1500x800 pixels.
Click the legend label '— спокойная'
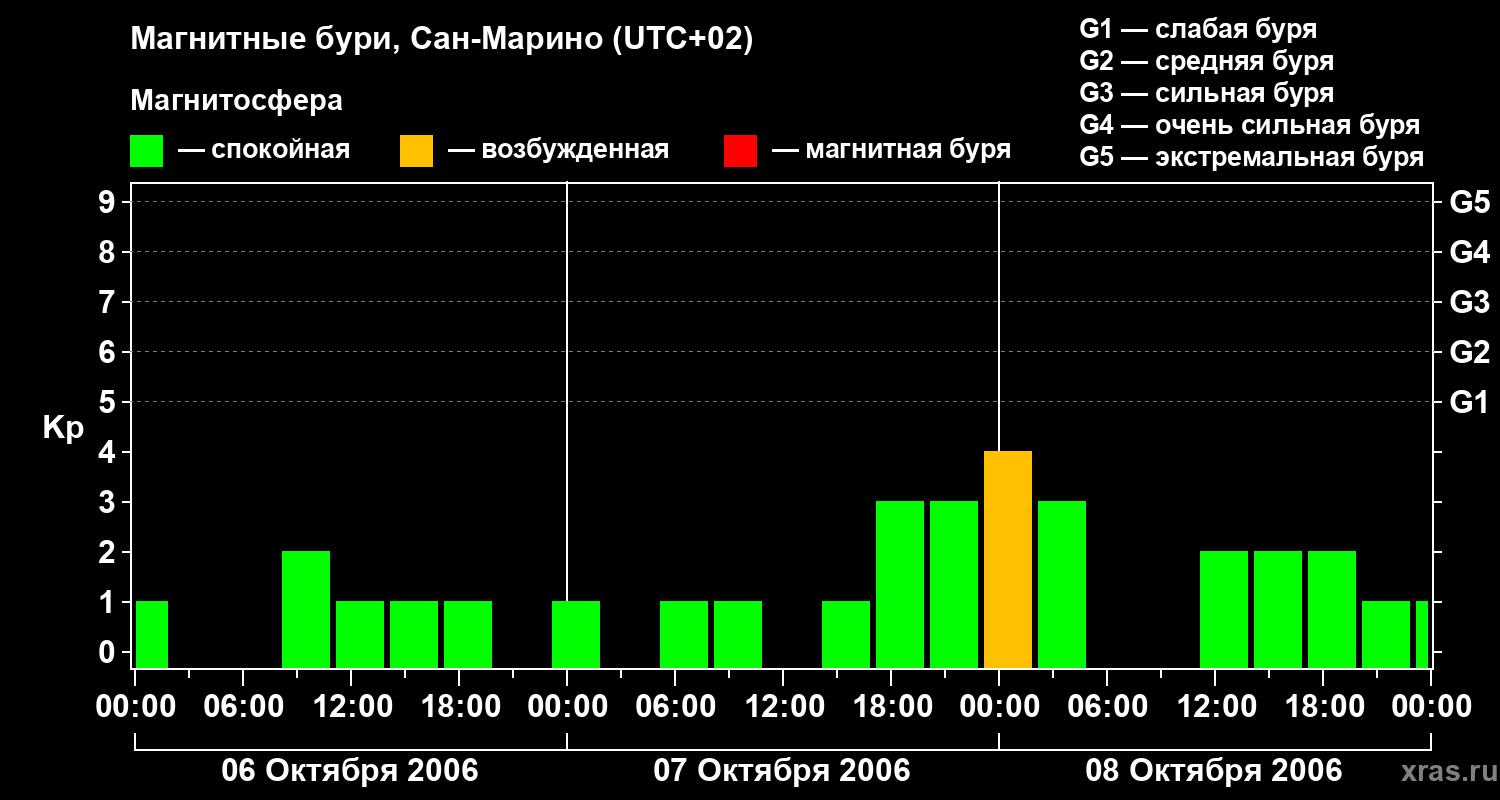[264, 151]
